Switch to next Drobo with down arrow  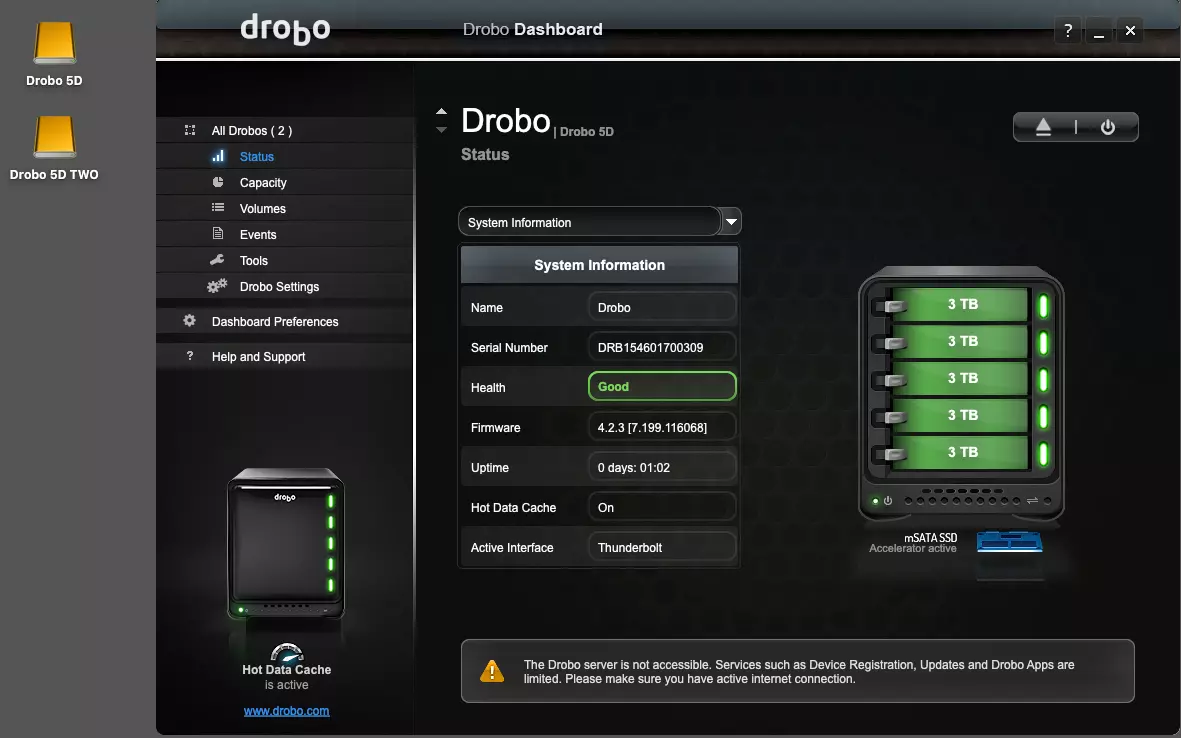click(x=441, y=130)
